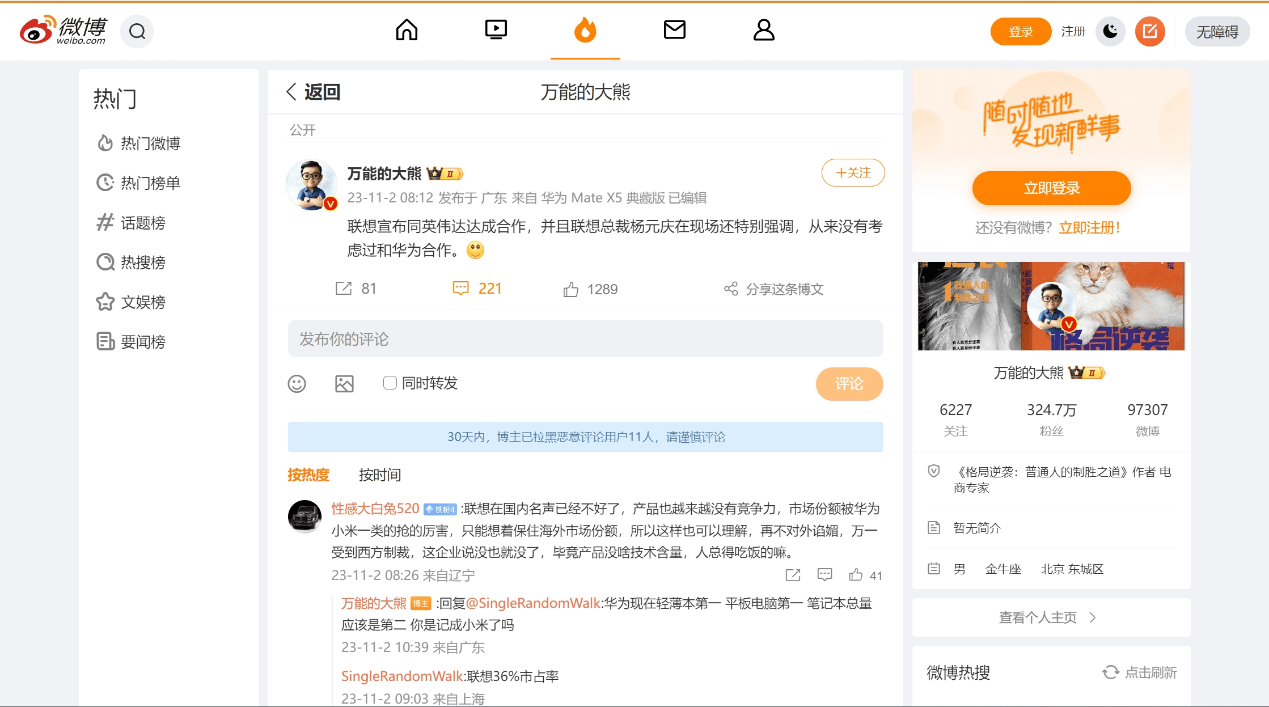Open the video section icon

point(496,30)
